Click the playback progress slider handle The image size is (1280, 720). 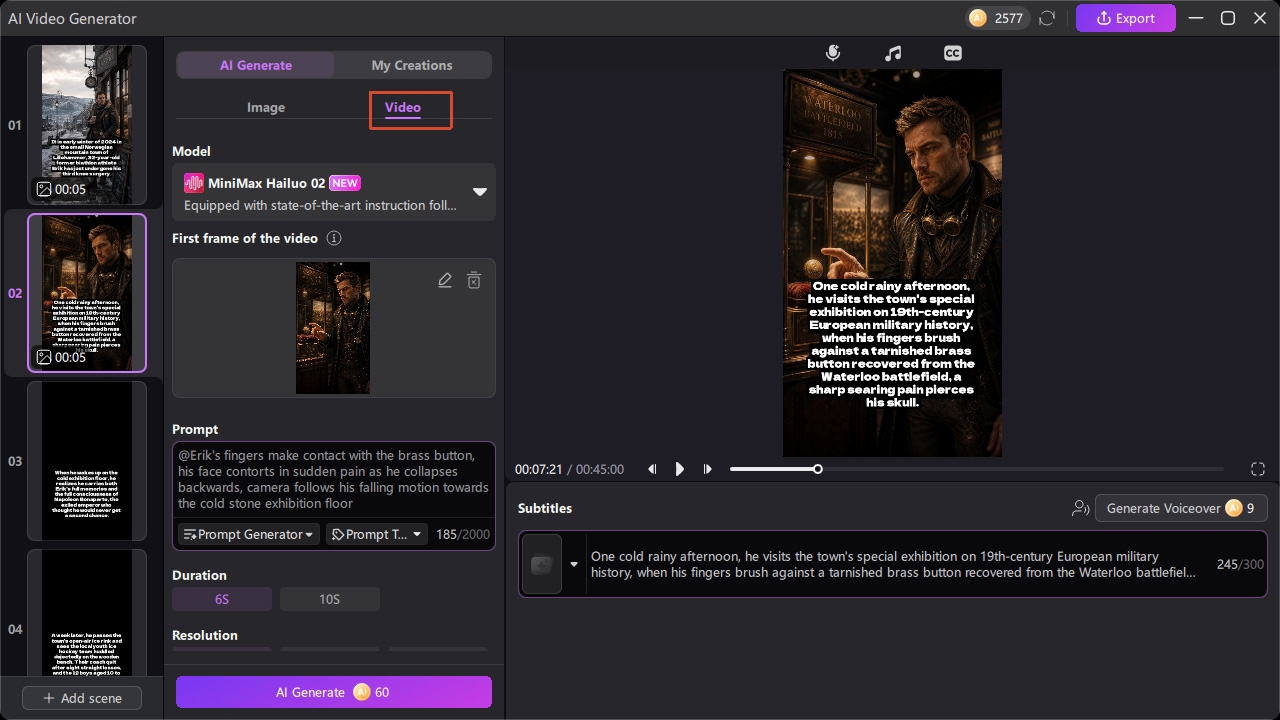pyautogui.click(x=817, y=469)
